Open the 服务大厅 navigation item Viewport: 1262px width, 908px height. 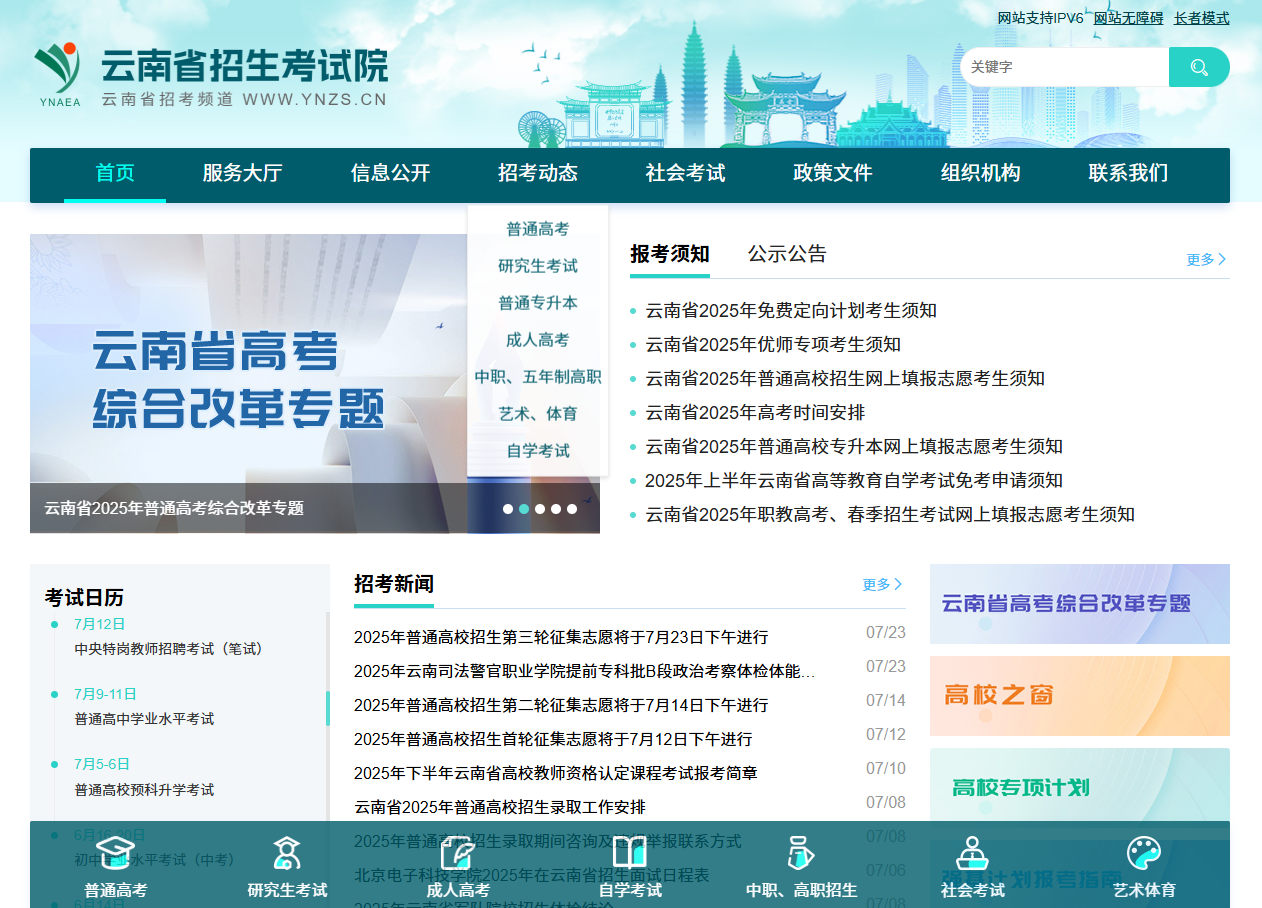tap(242, 173)
